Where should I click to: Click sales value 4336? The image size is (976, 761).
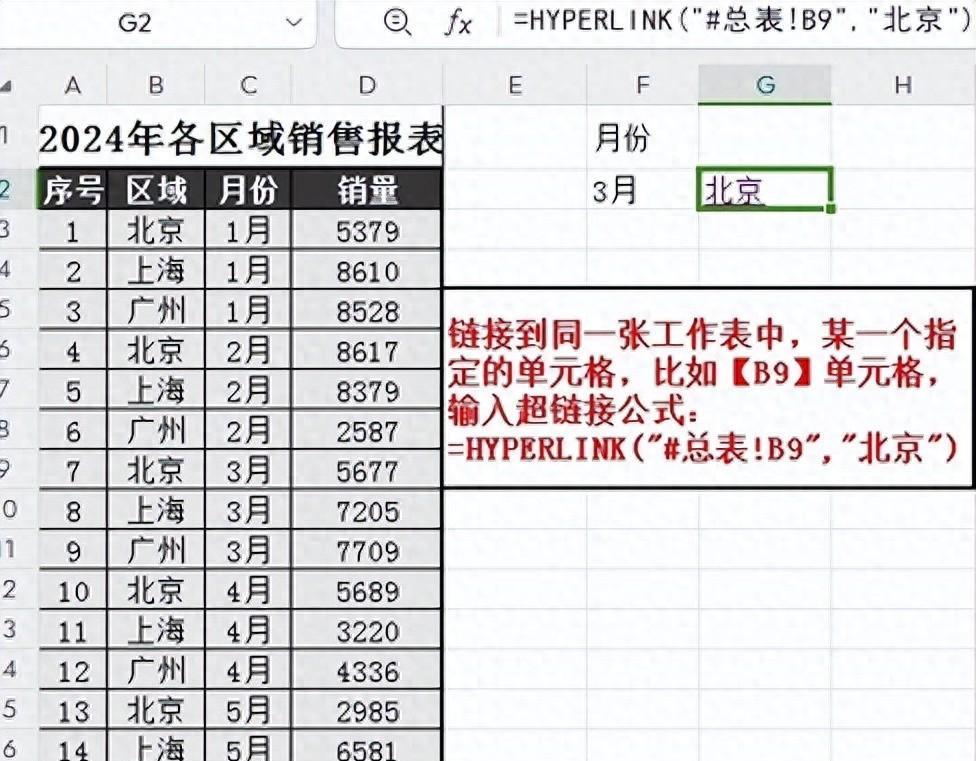[367, 671]
